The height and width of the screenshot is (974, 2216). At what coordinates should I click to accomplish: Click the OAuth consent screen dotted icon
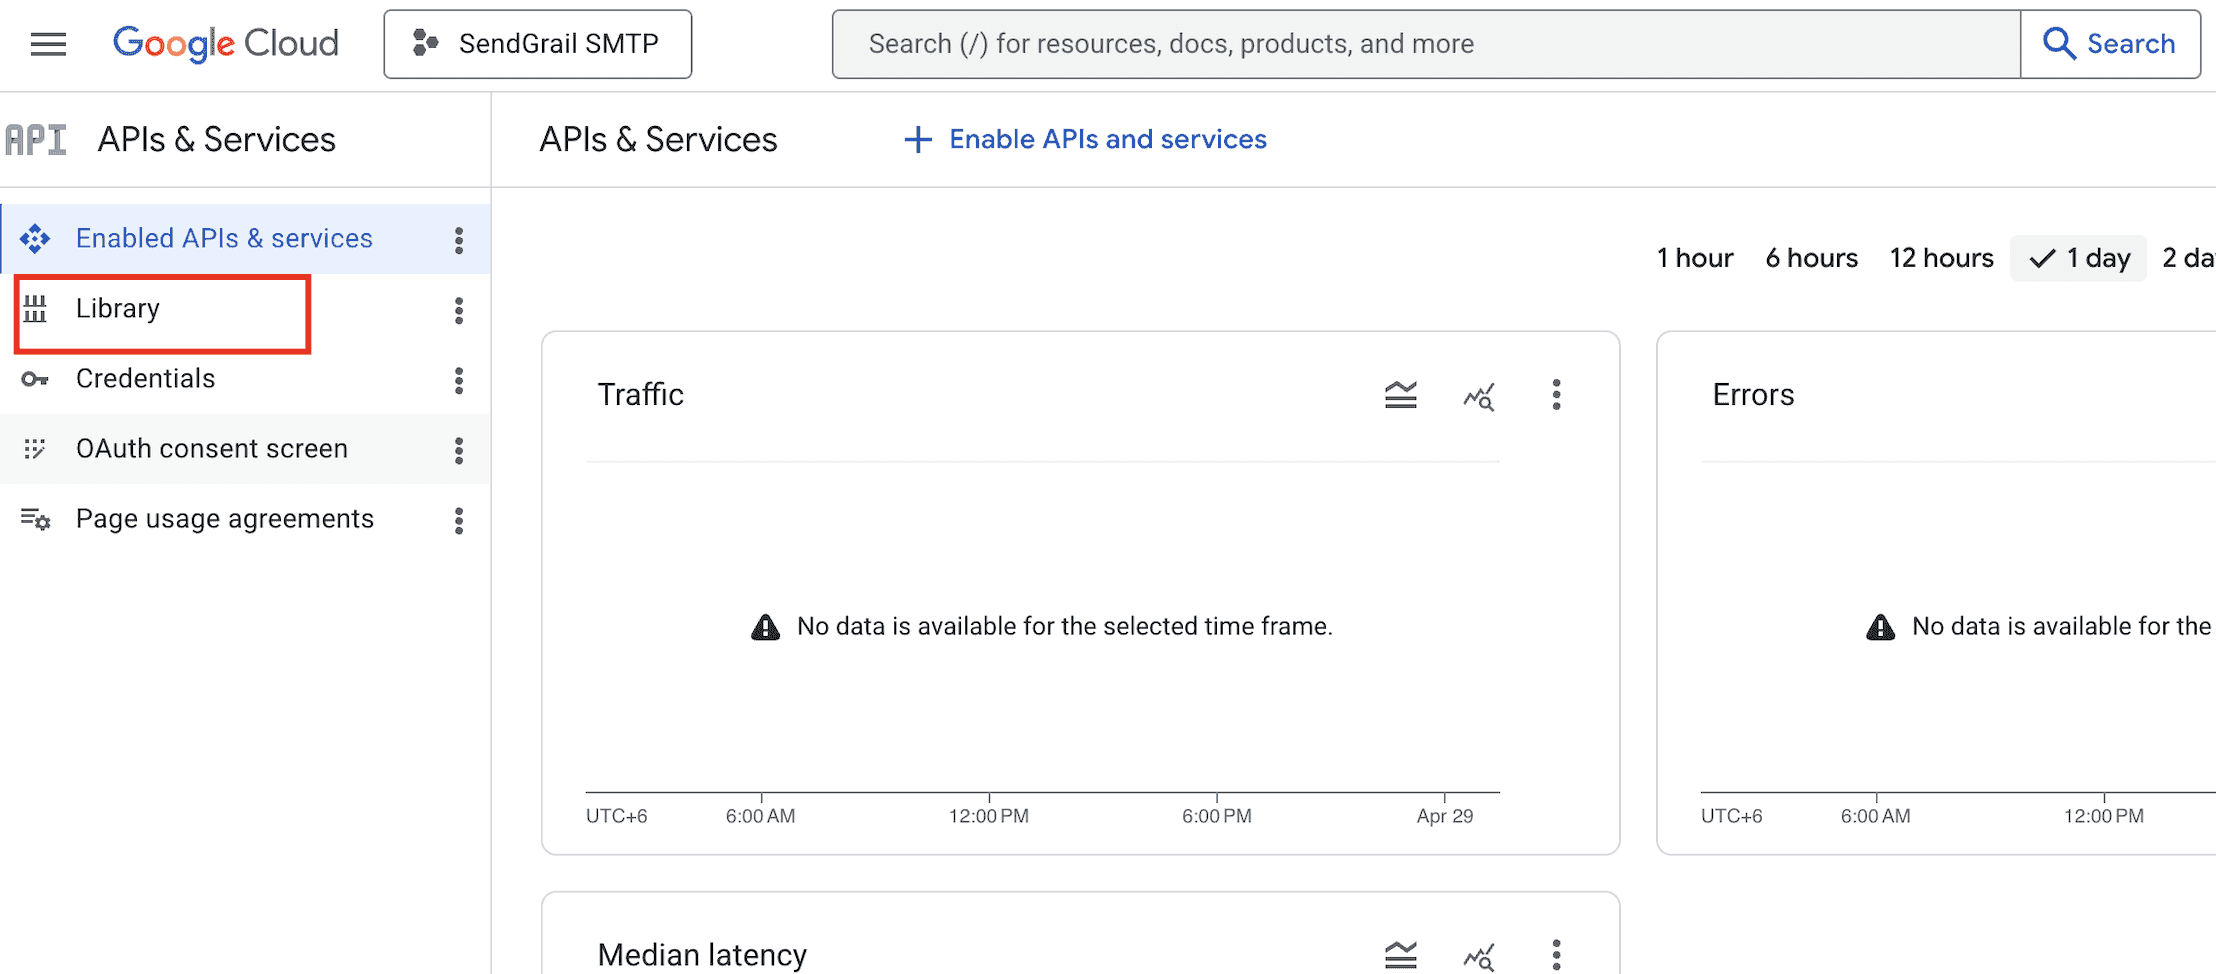click(35, 449)
